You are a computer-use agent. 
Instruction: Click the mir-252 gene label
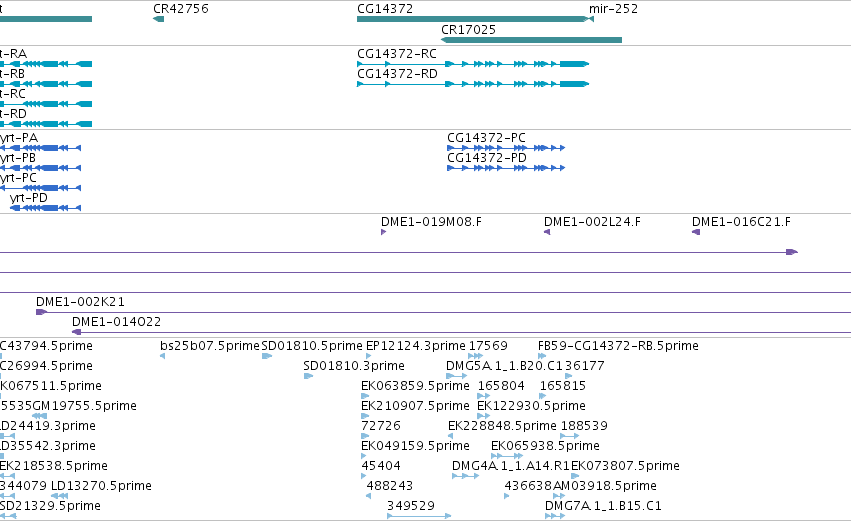pos(613,9)
